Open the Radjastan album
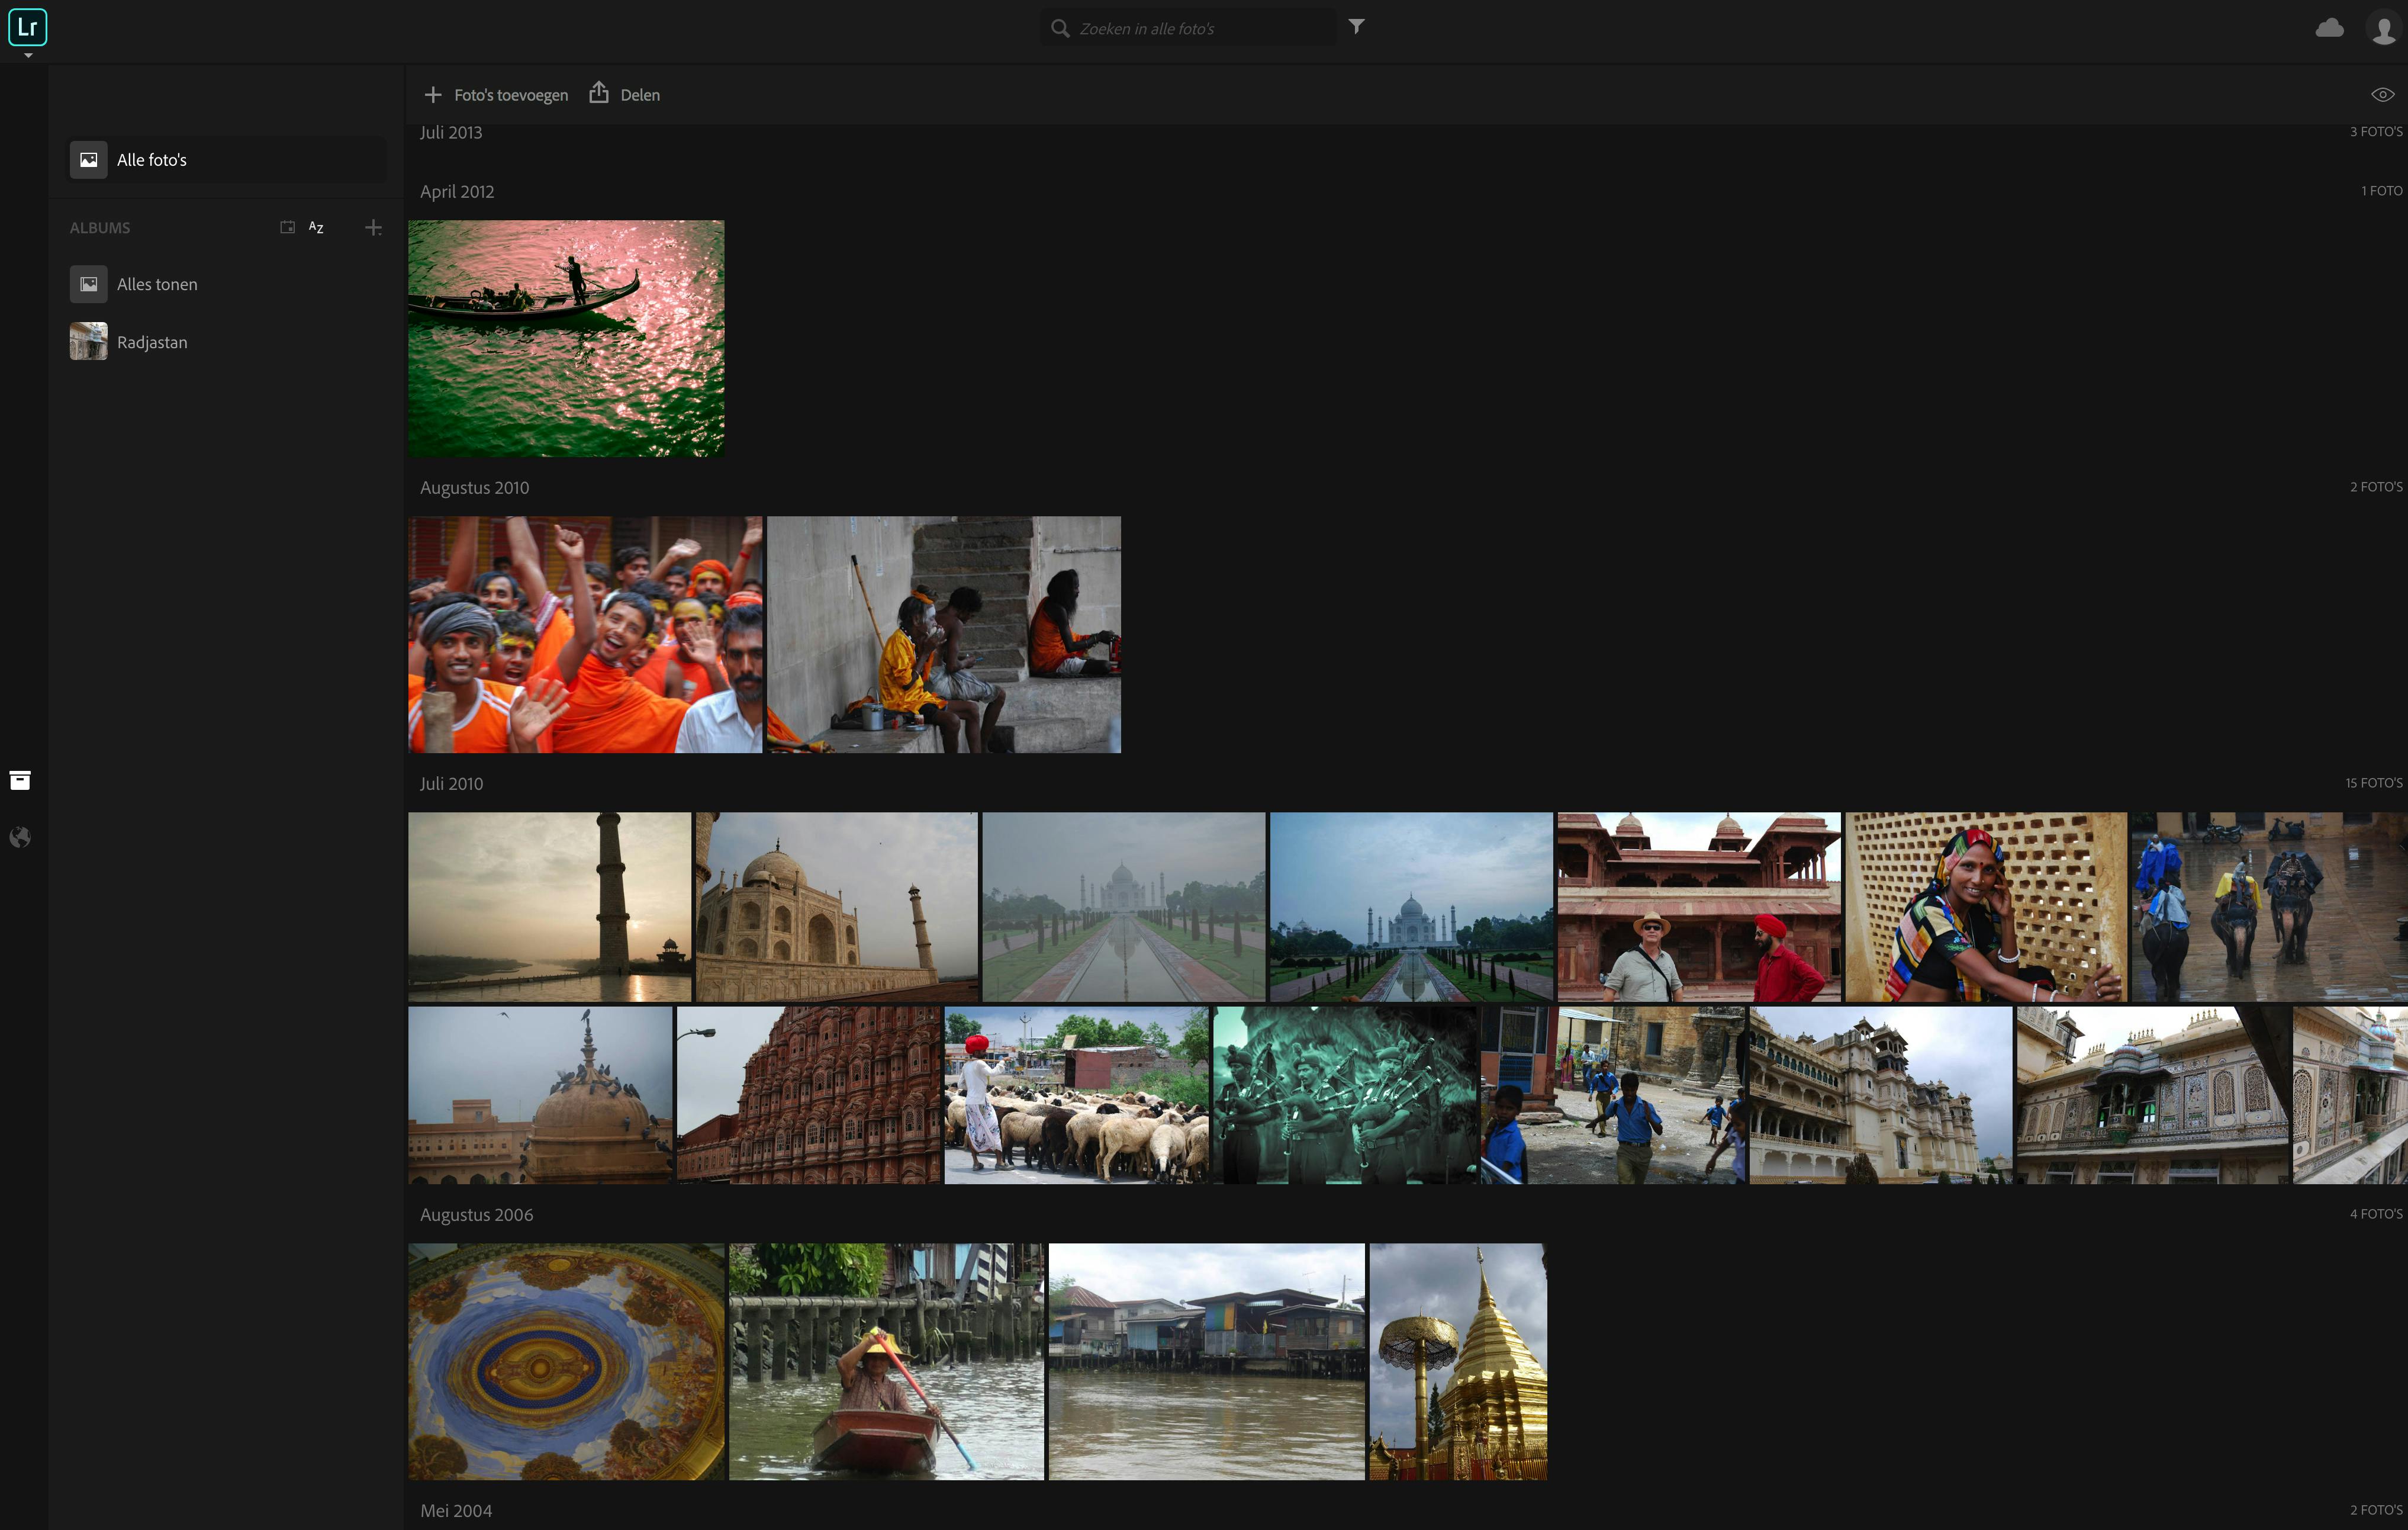This screenshot has width=2408, height=1530. coord(152,342)
